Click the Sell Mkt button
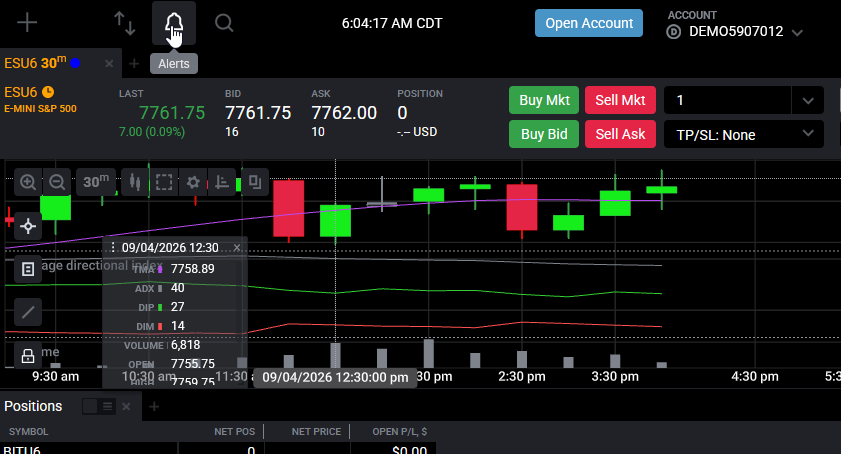This screenshot has width=841, height=454. (x=620, y=100)
